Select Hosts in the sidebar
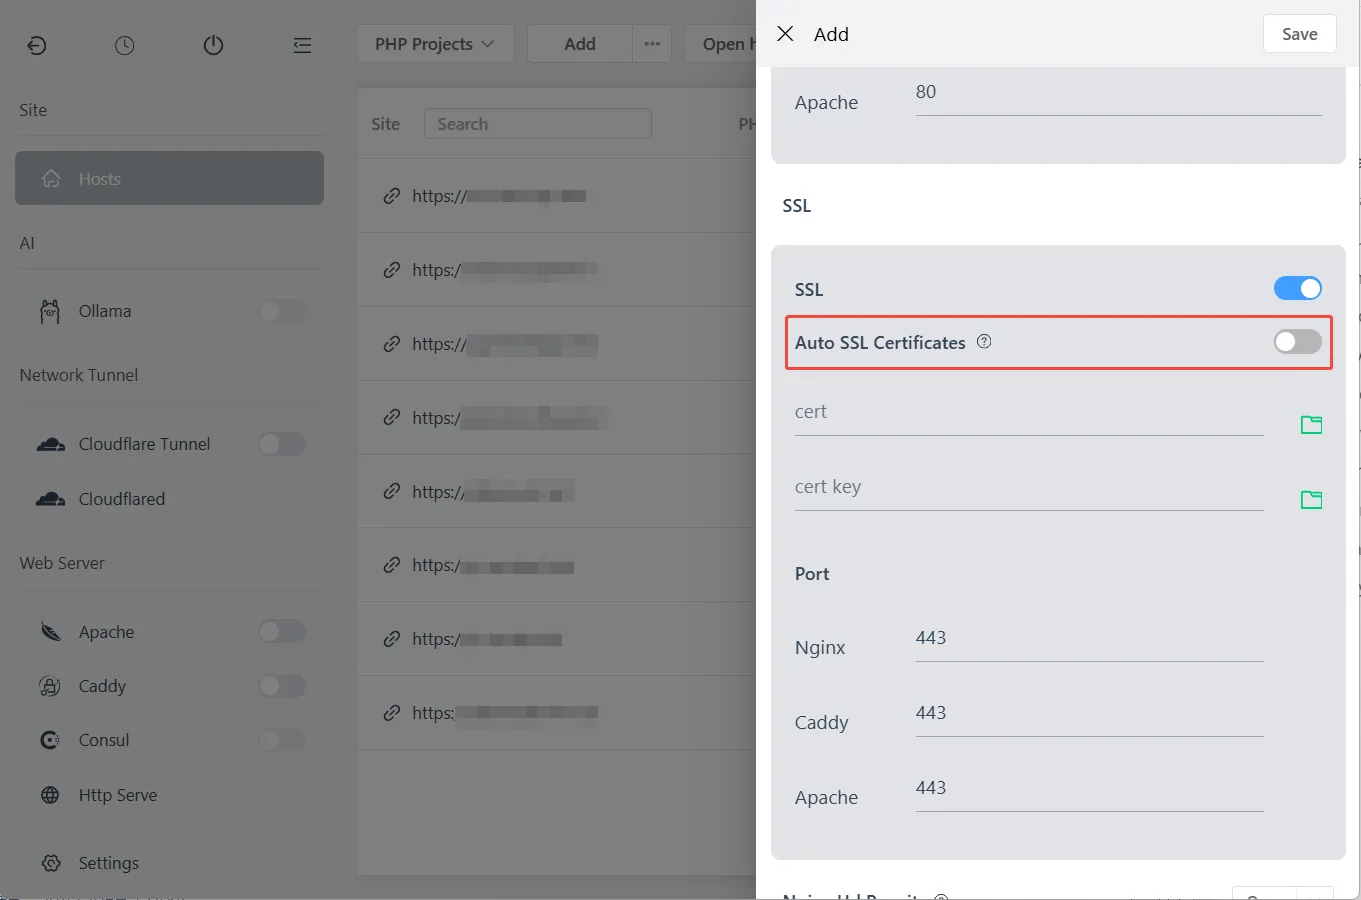This screenshot has height=900, width=1361. pyautogui.click(x=169, y=179)
